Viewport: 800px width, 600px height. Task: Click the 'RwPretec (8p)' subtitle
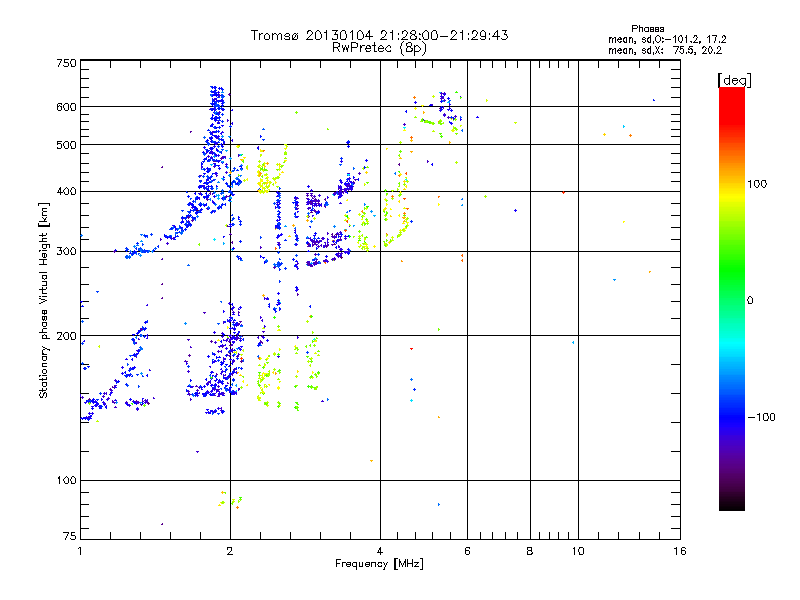point(379,48)
